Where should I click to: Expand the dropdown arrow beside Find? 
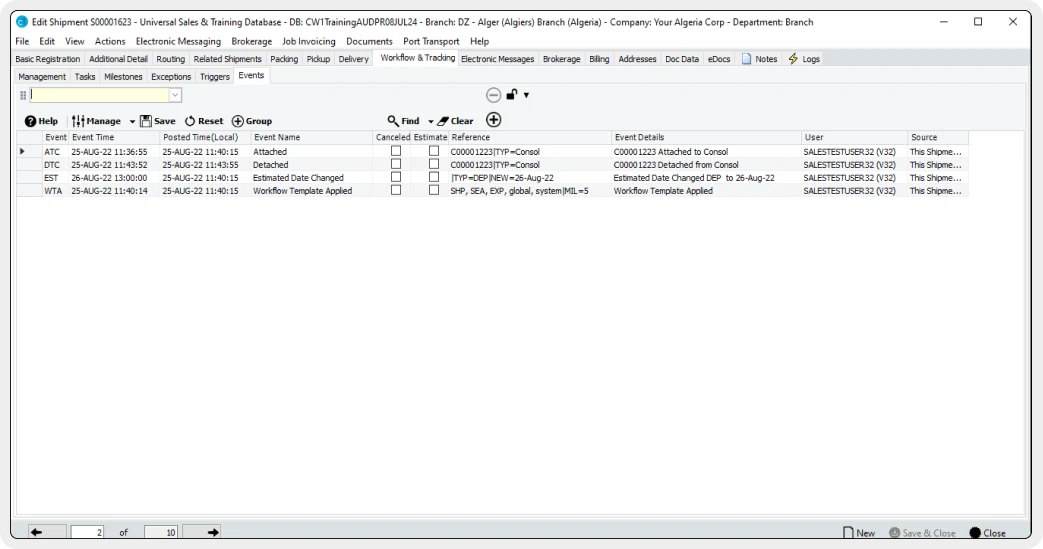tap(430, 121)
